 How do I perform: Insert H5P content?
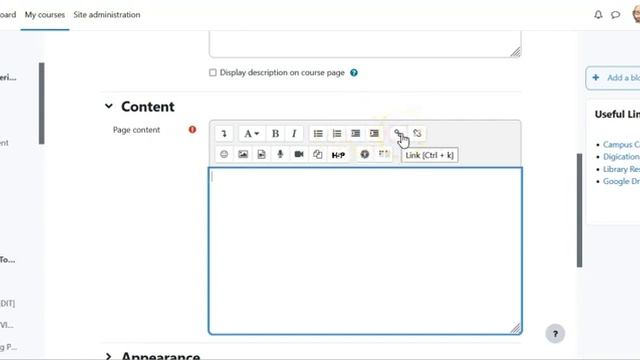click(338, 155)
